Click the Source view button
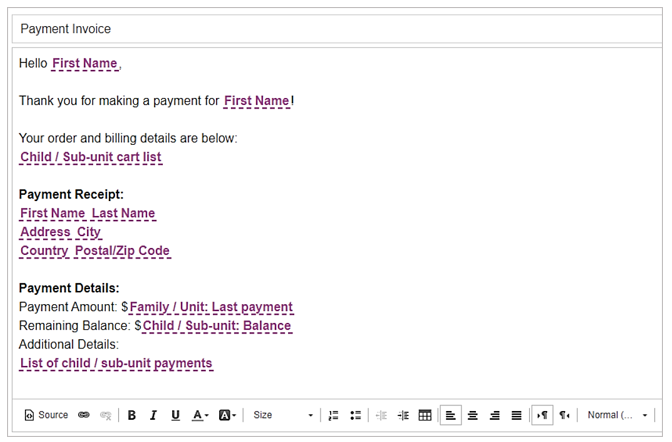Image resolution: width=672 pixels, height=442 pixels. [x=46, y=415]
